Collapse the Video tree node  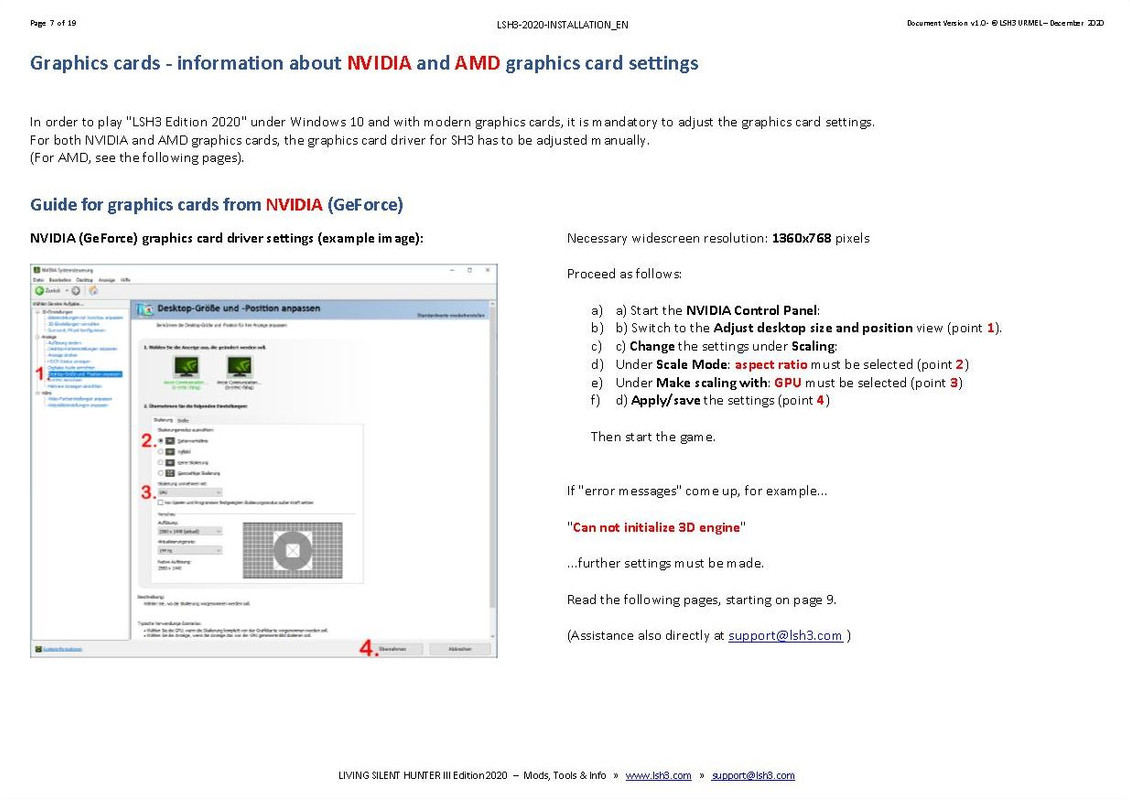point(37,393)
